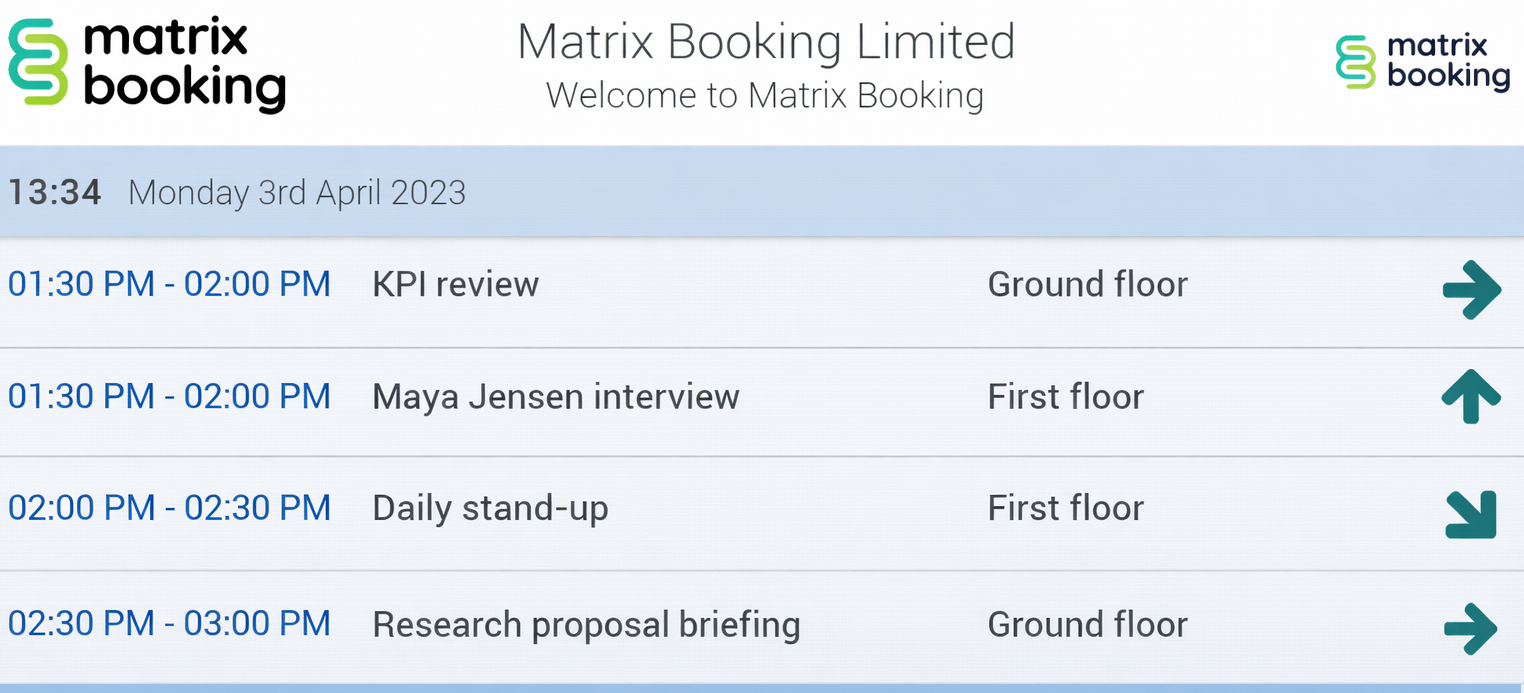The height and width of the screenshot is (693, 1524).
Task: Click the 02:30 PM - 03:00 PM time slot
Action: (x=169, y=625)
